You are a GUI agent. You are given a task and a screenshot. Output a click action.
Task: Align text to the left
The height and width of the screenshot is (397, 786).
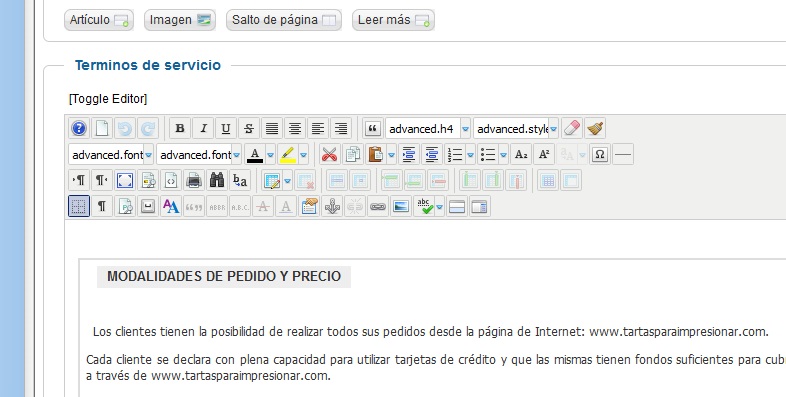click(x=318, y=129)
